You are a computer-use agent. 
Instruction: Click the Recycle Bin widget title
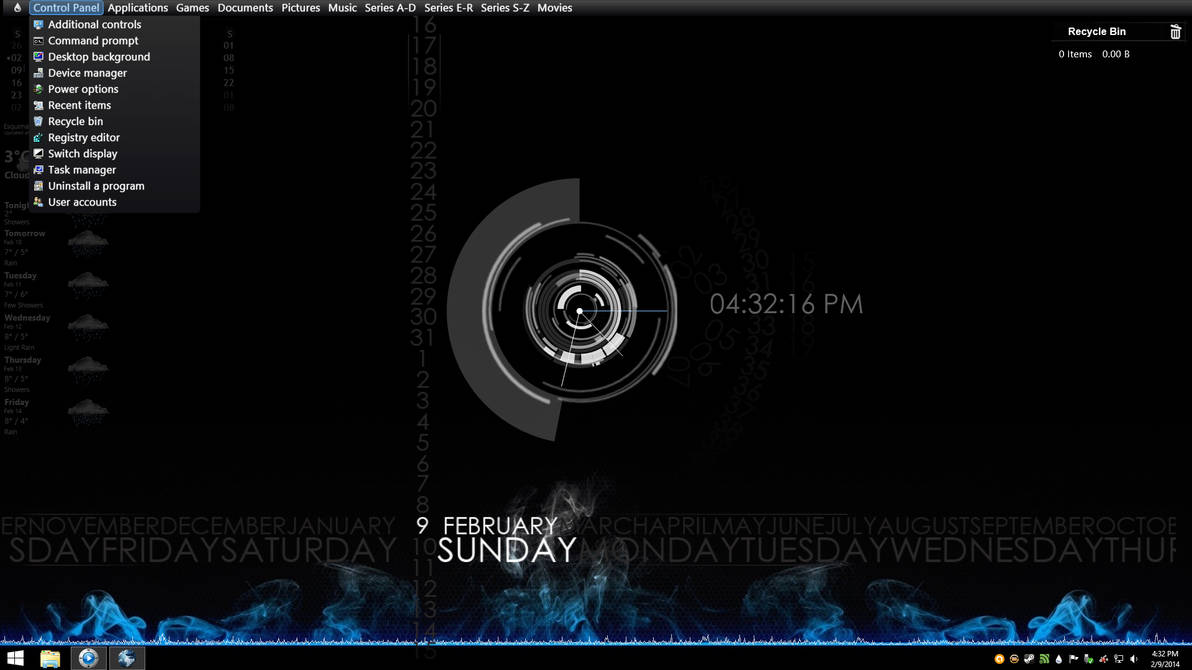point(1096,31)
